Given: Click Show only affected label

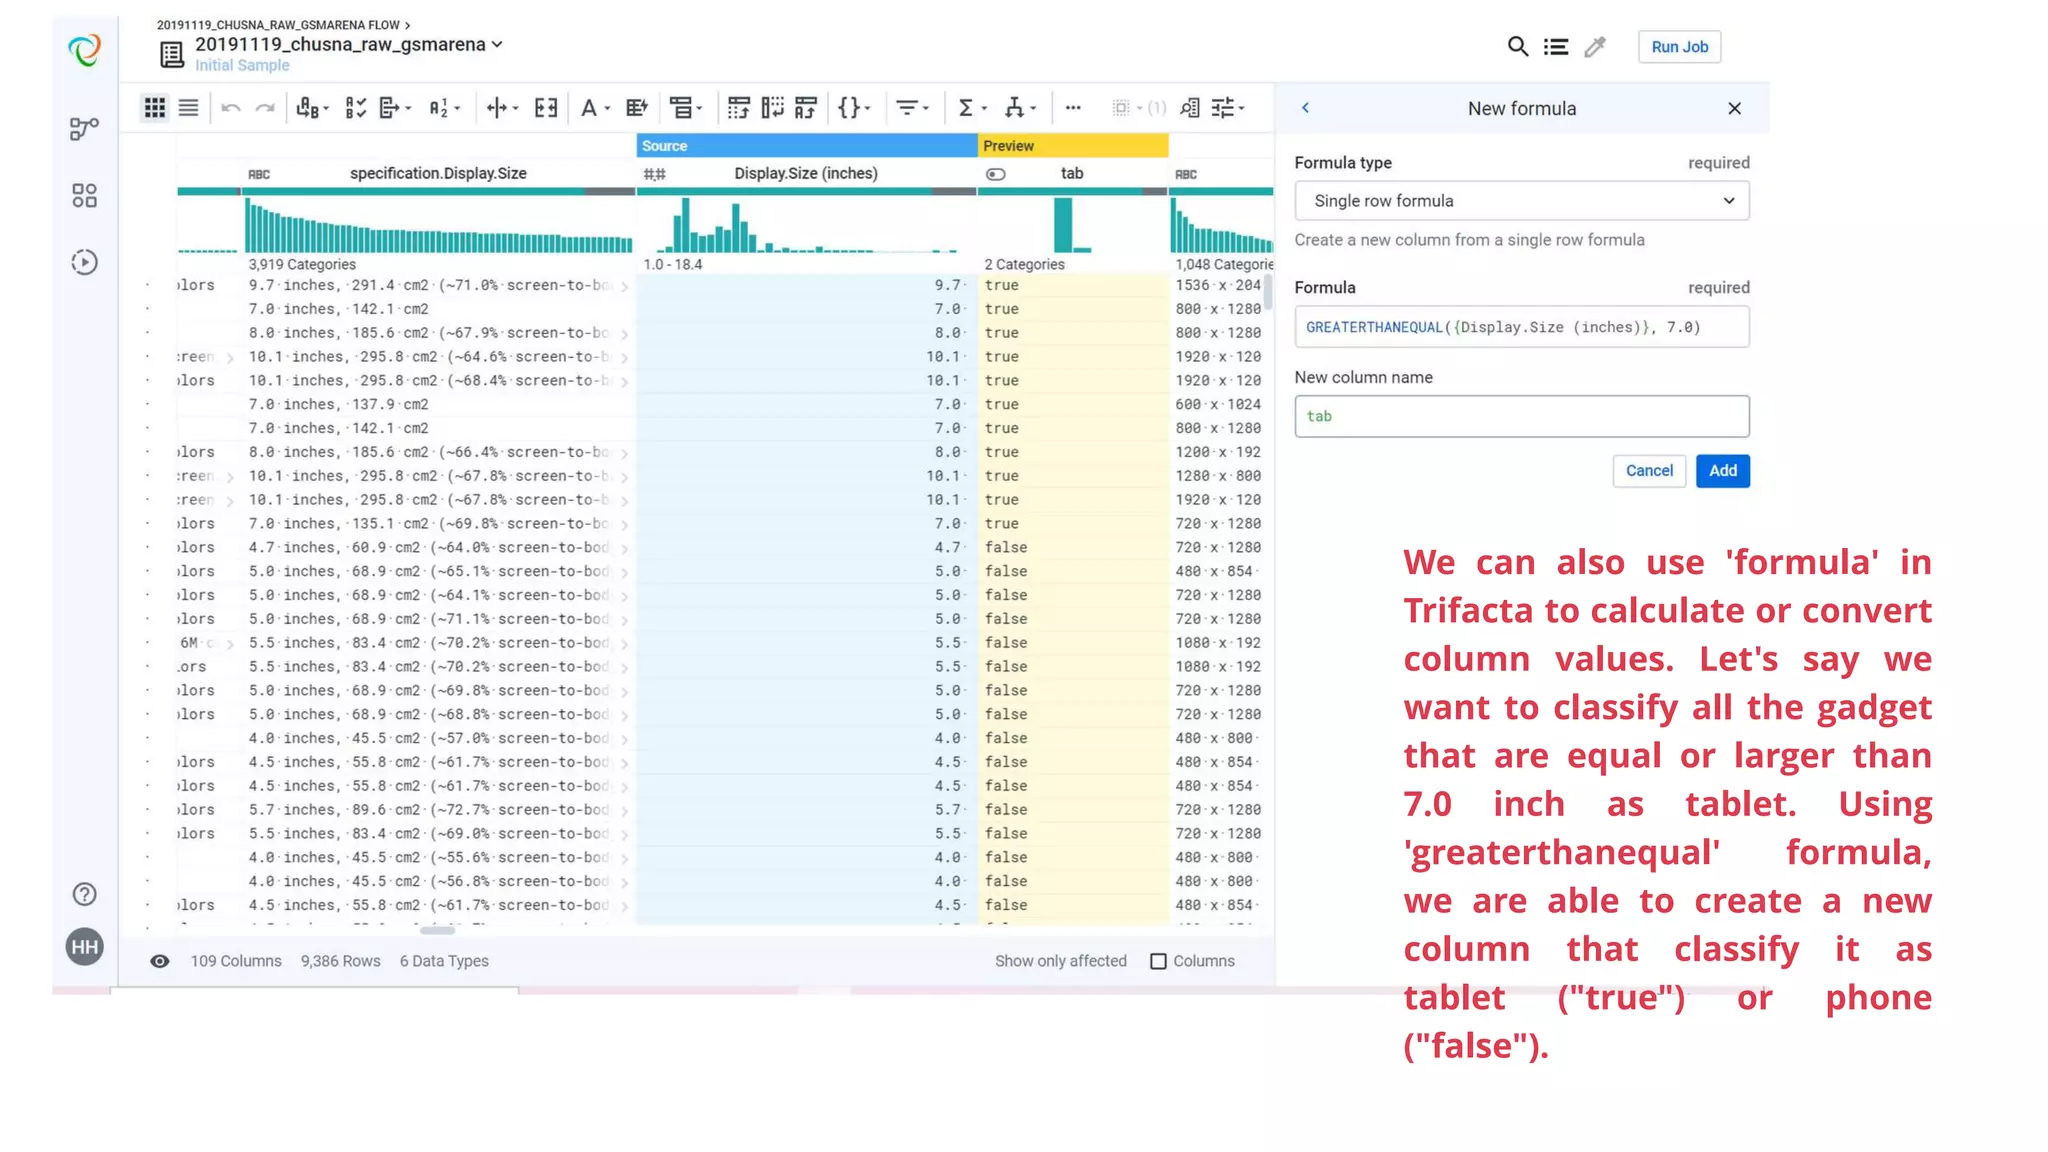Looking at the screenshot, I should 1060,961.
